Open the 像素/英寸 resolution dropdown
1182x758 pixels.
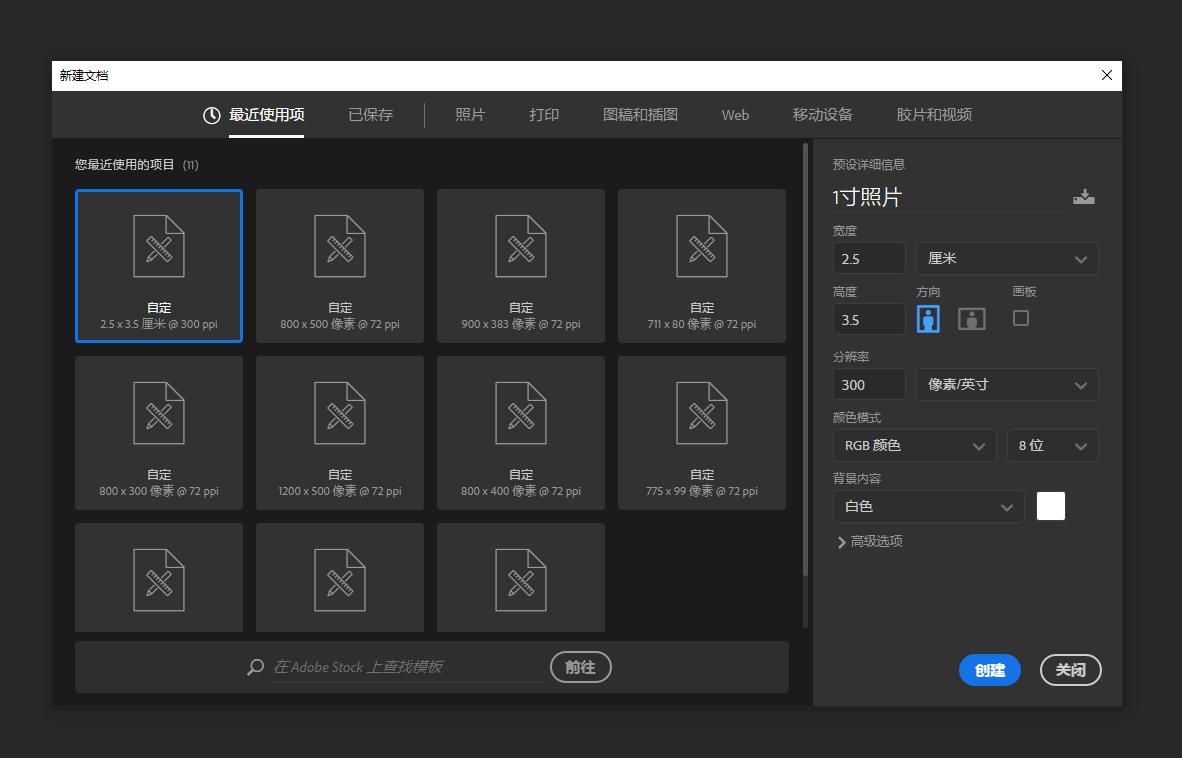[x=1006, y=384]
